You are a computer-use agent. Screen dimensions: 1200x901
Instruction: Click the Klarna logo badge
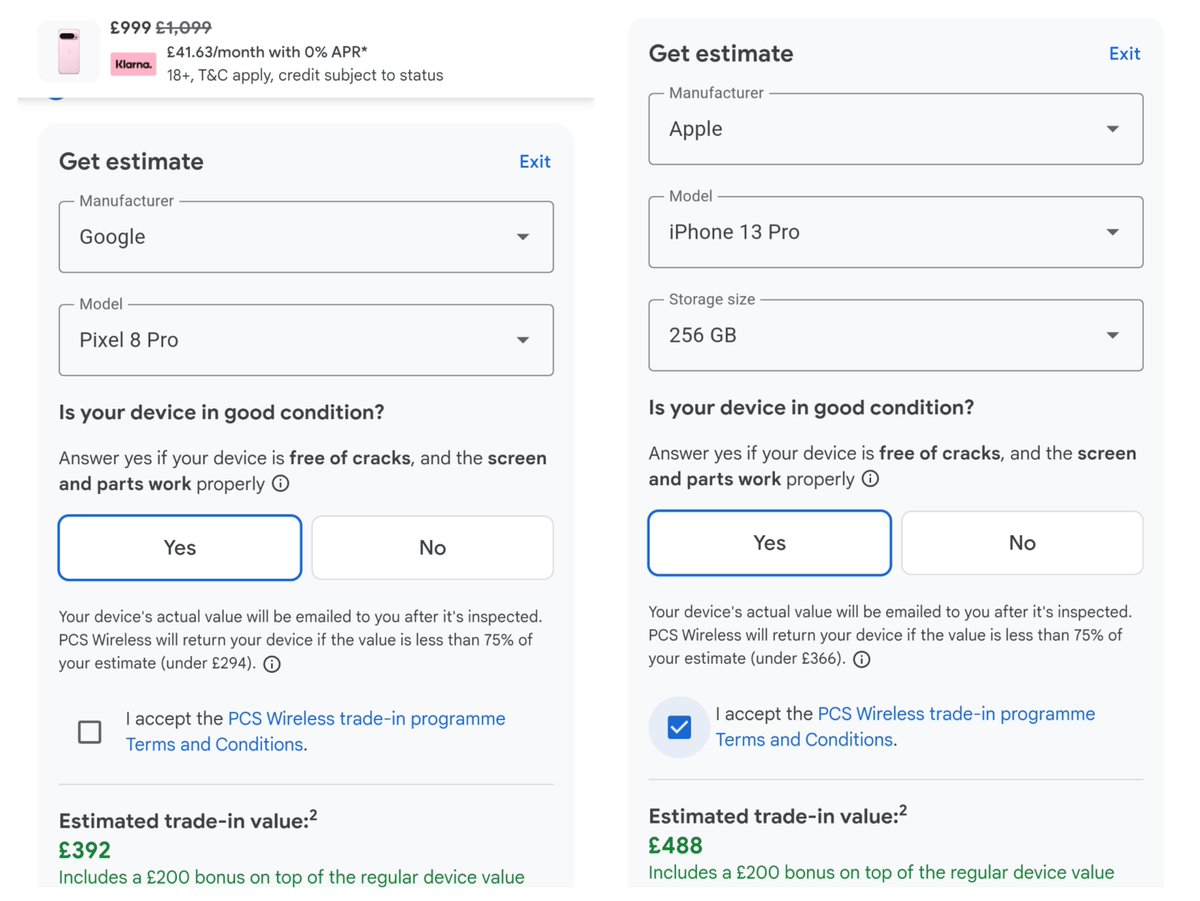[x=133, y=64]
